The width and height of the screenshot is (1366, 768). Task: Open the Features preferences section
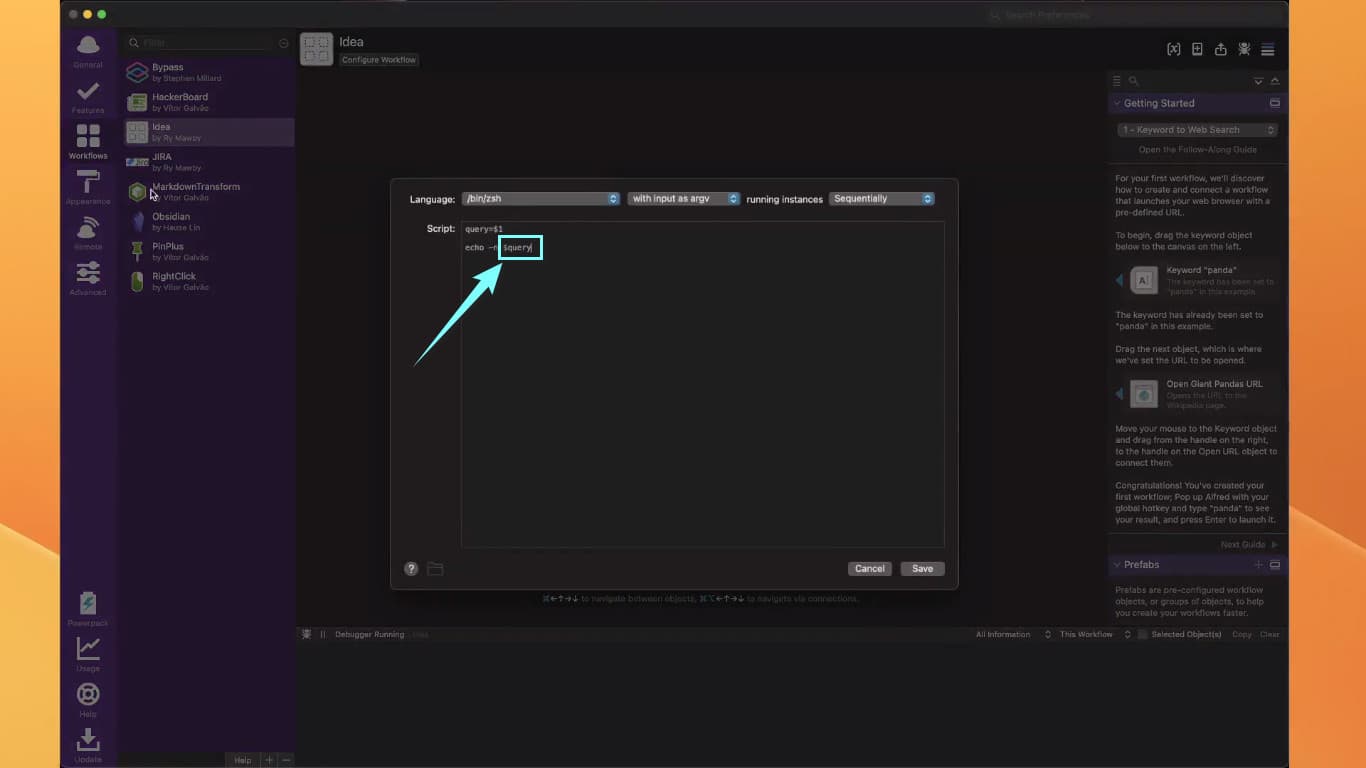coord(88,97)
